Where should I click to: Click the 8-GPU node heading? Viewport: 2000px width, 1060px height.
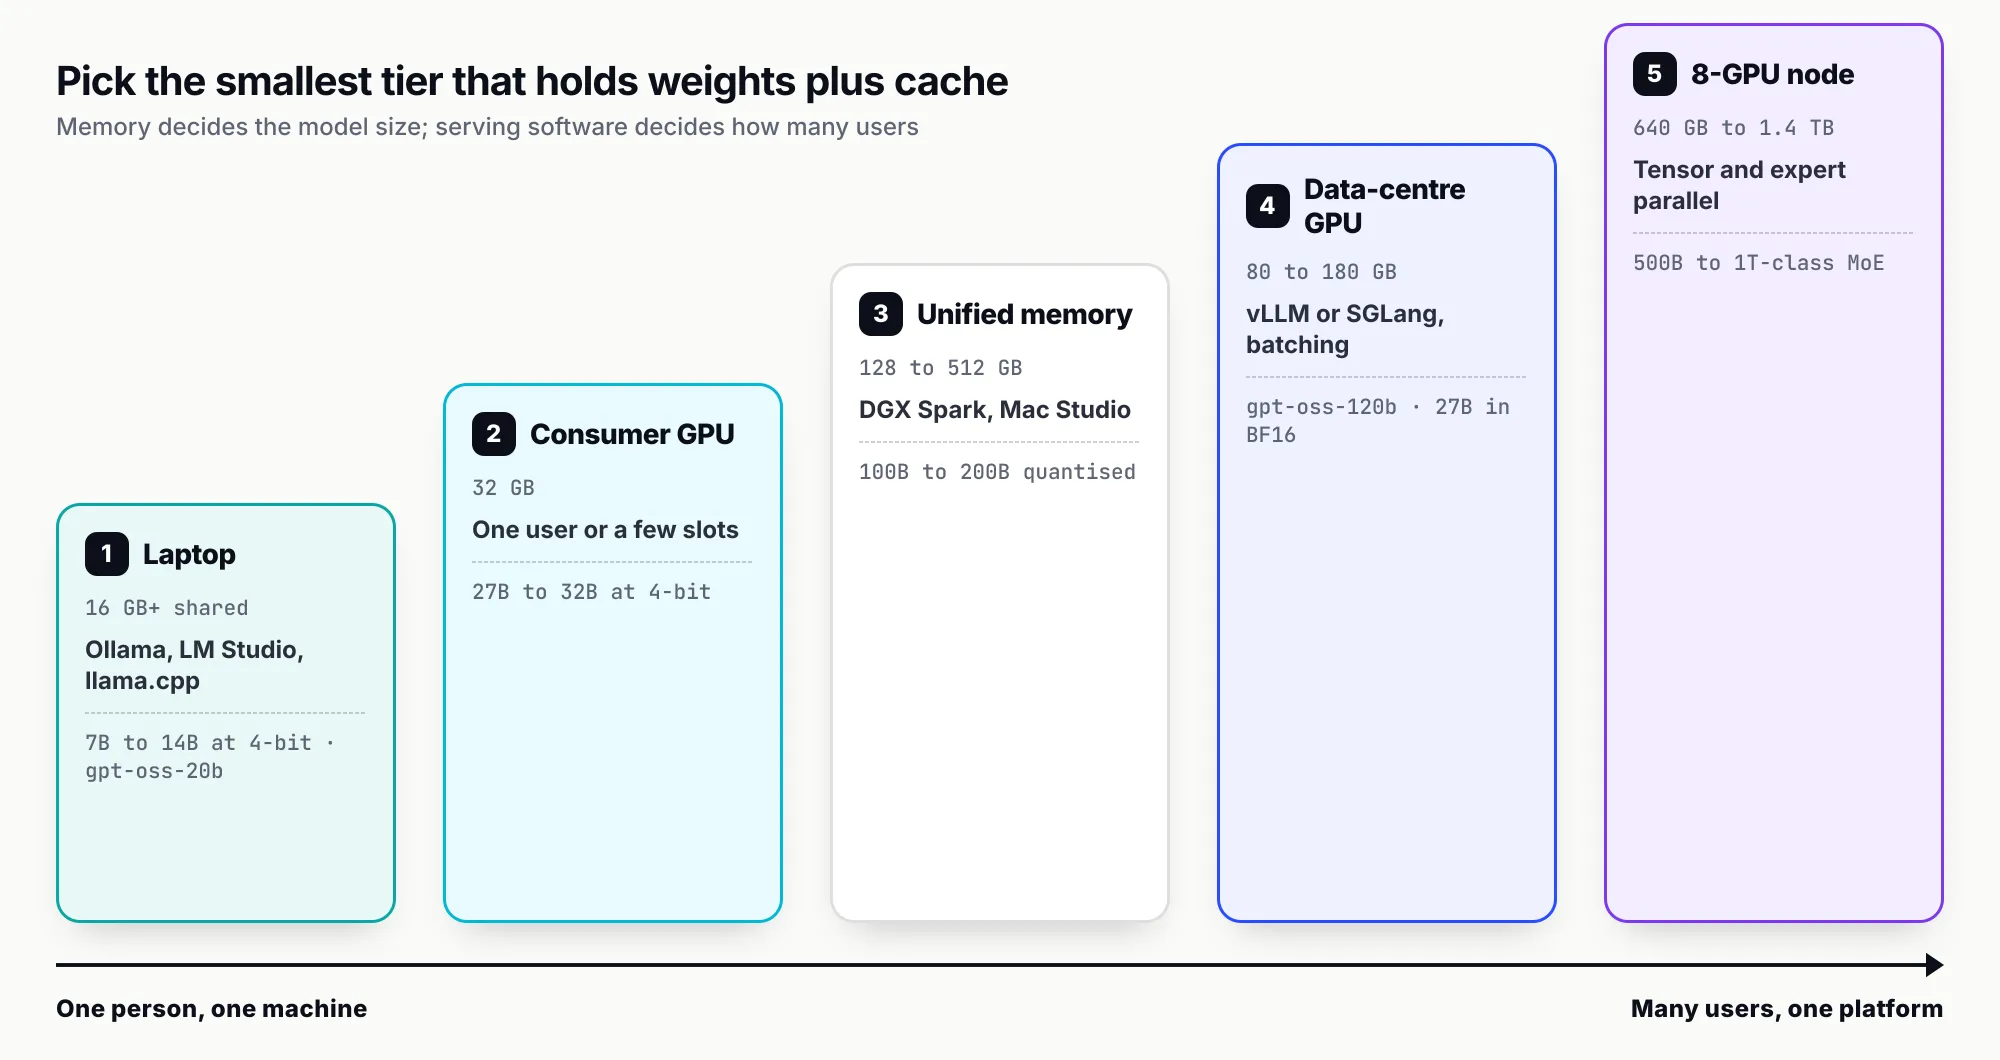[x=1772, y=74]
